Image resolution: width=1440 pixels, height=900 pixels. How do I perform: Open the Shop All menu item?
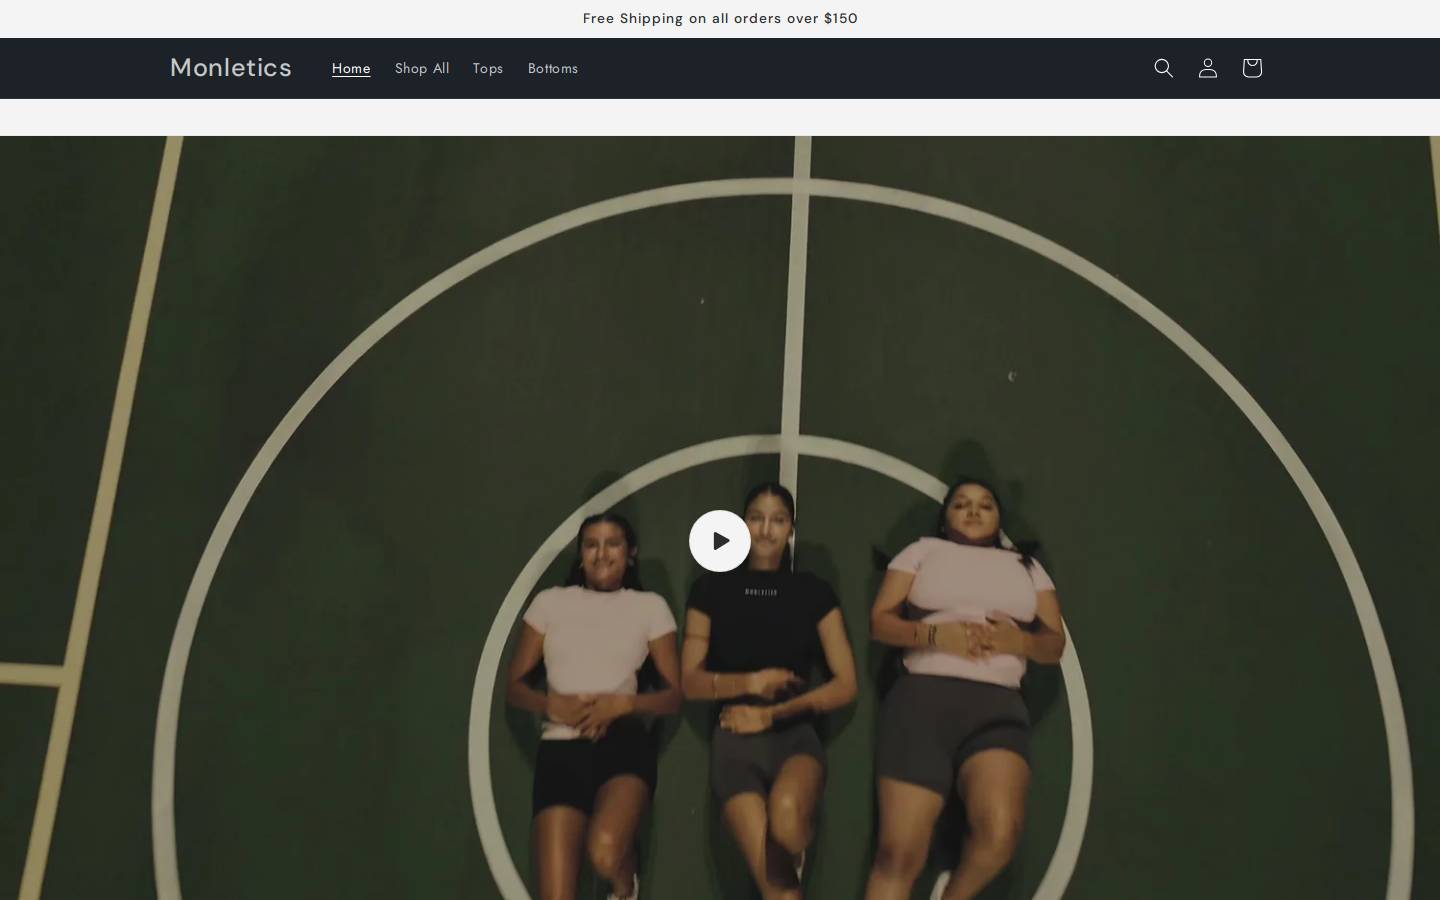[422, 68]
